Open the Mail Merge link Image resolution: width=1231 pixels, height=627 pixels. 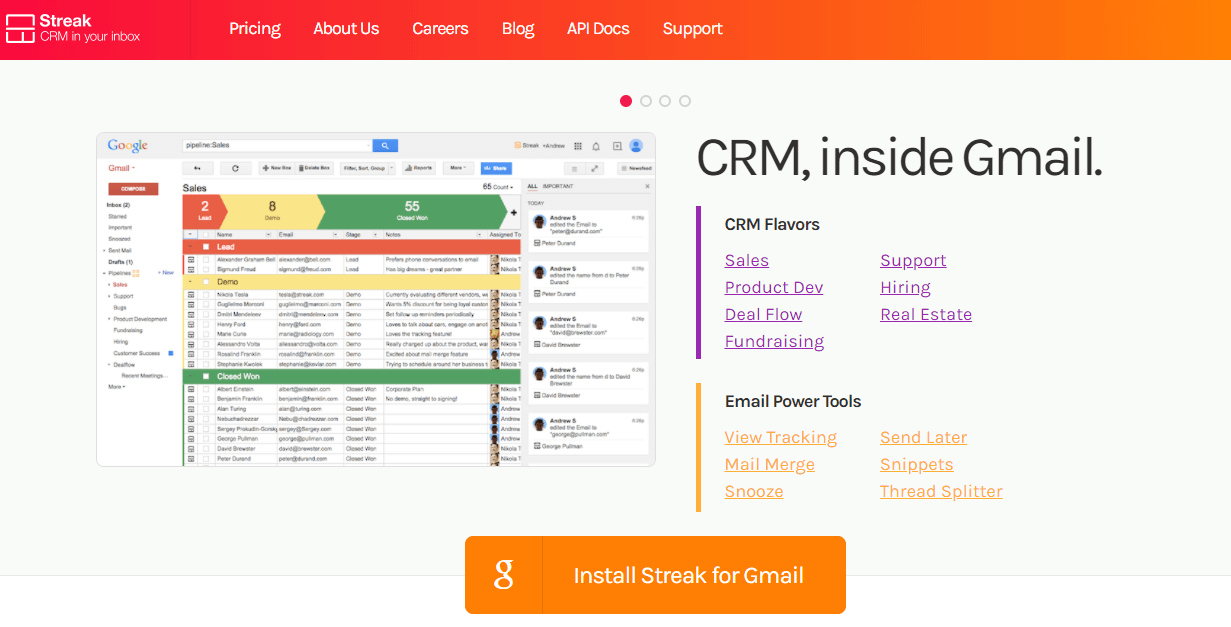[x=770, y=465]
